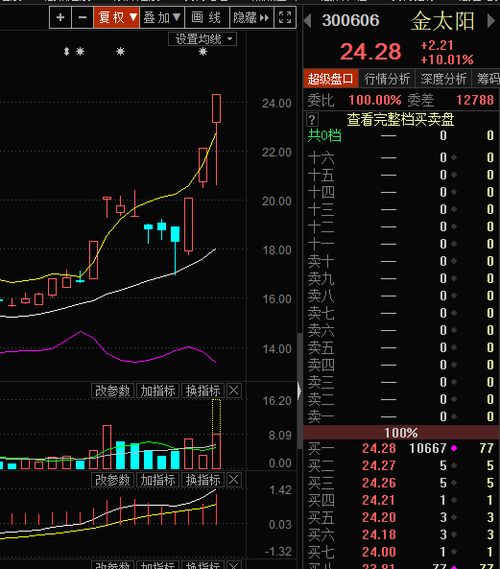The height and width of the screenshot is (569, 500).
Task: Switch to 行情分析 tab
Action: tap(387, 78)
